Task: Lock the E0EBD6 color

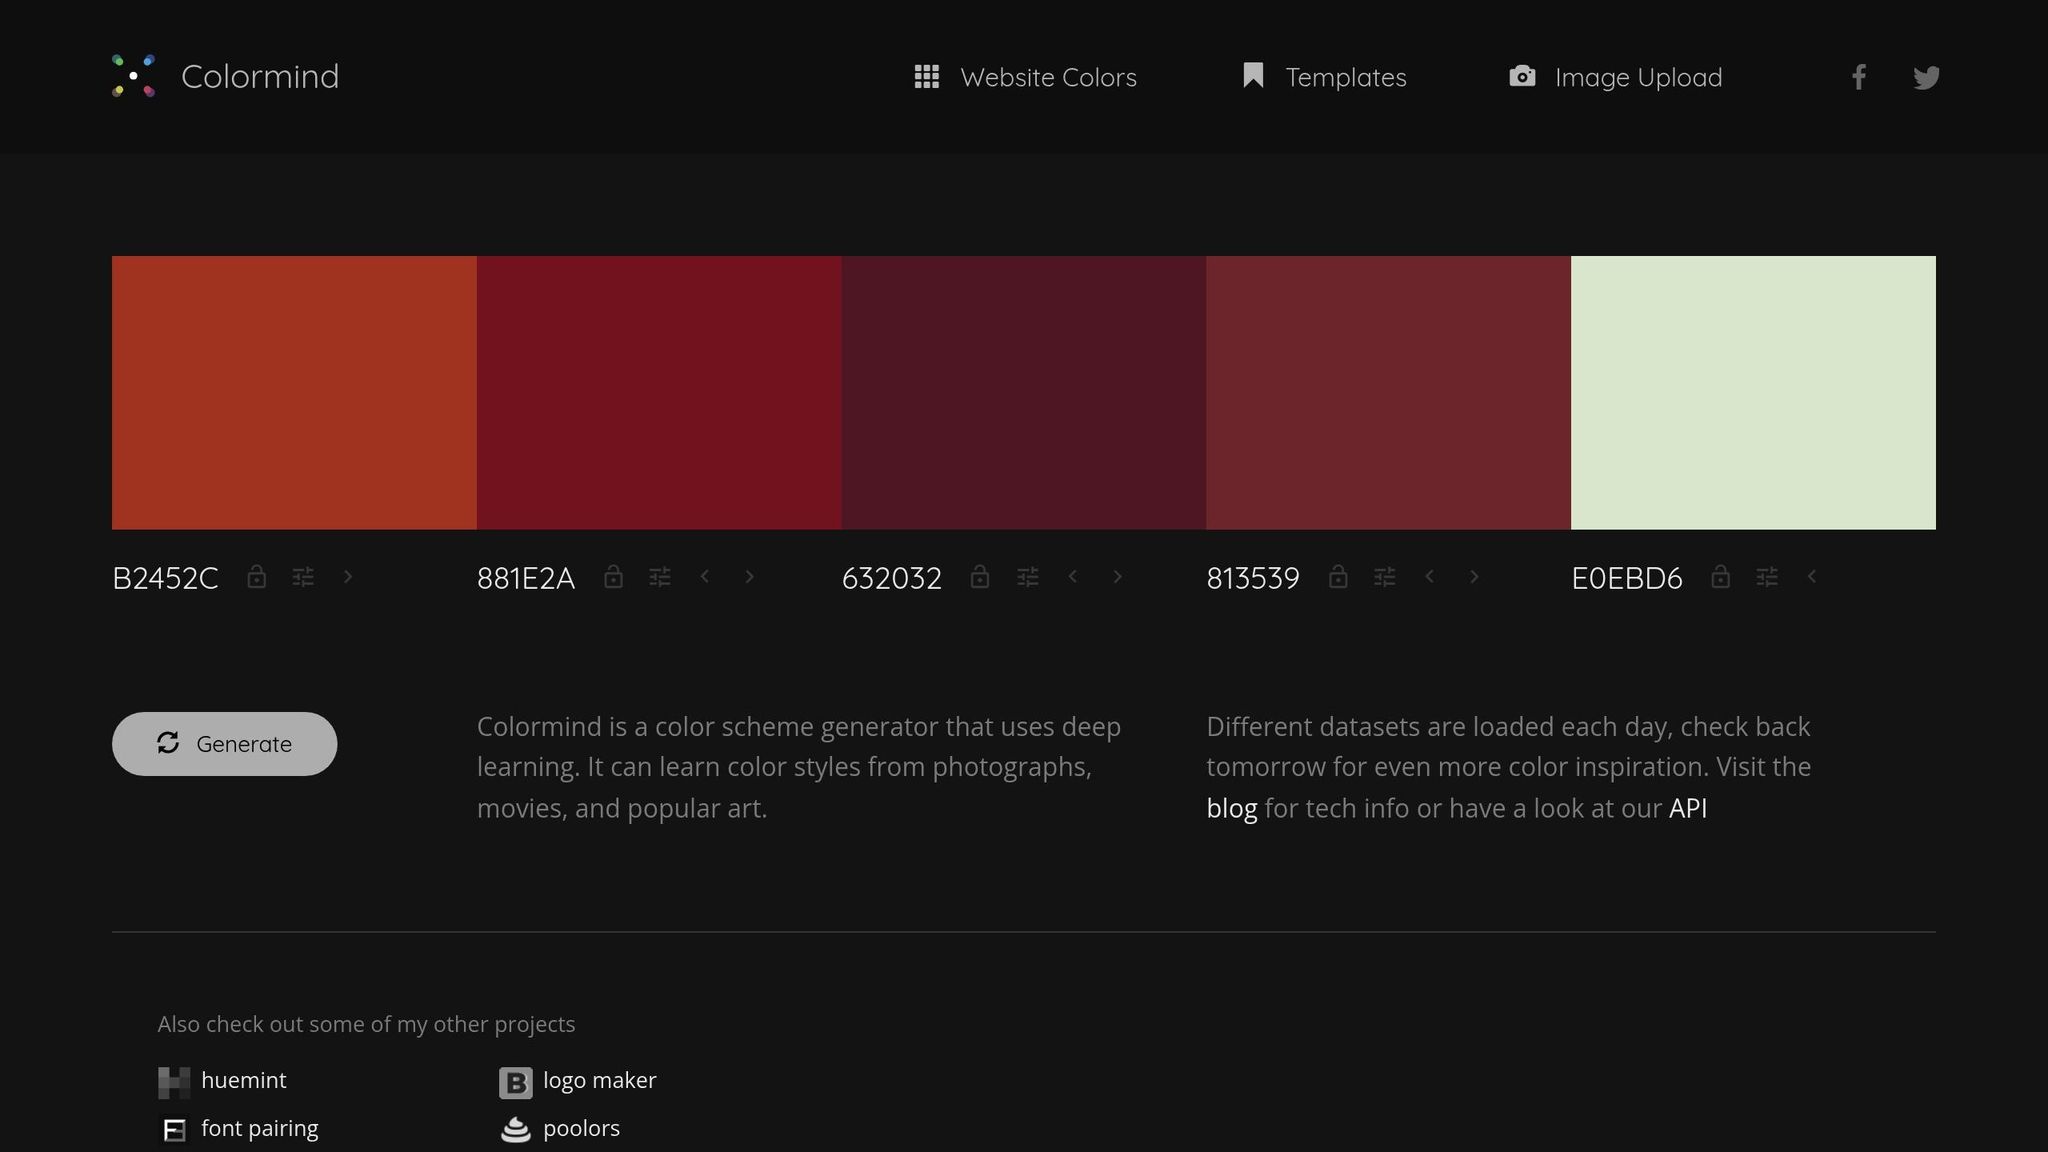Action: tap(1720, 578)
